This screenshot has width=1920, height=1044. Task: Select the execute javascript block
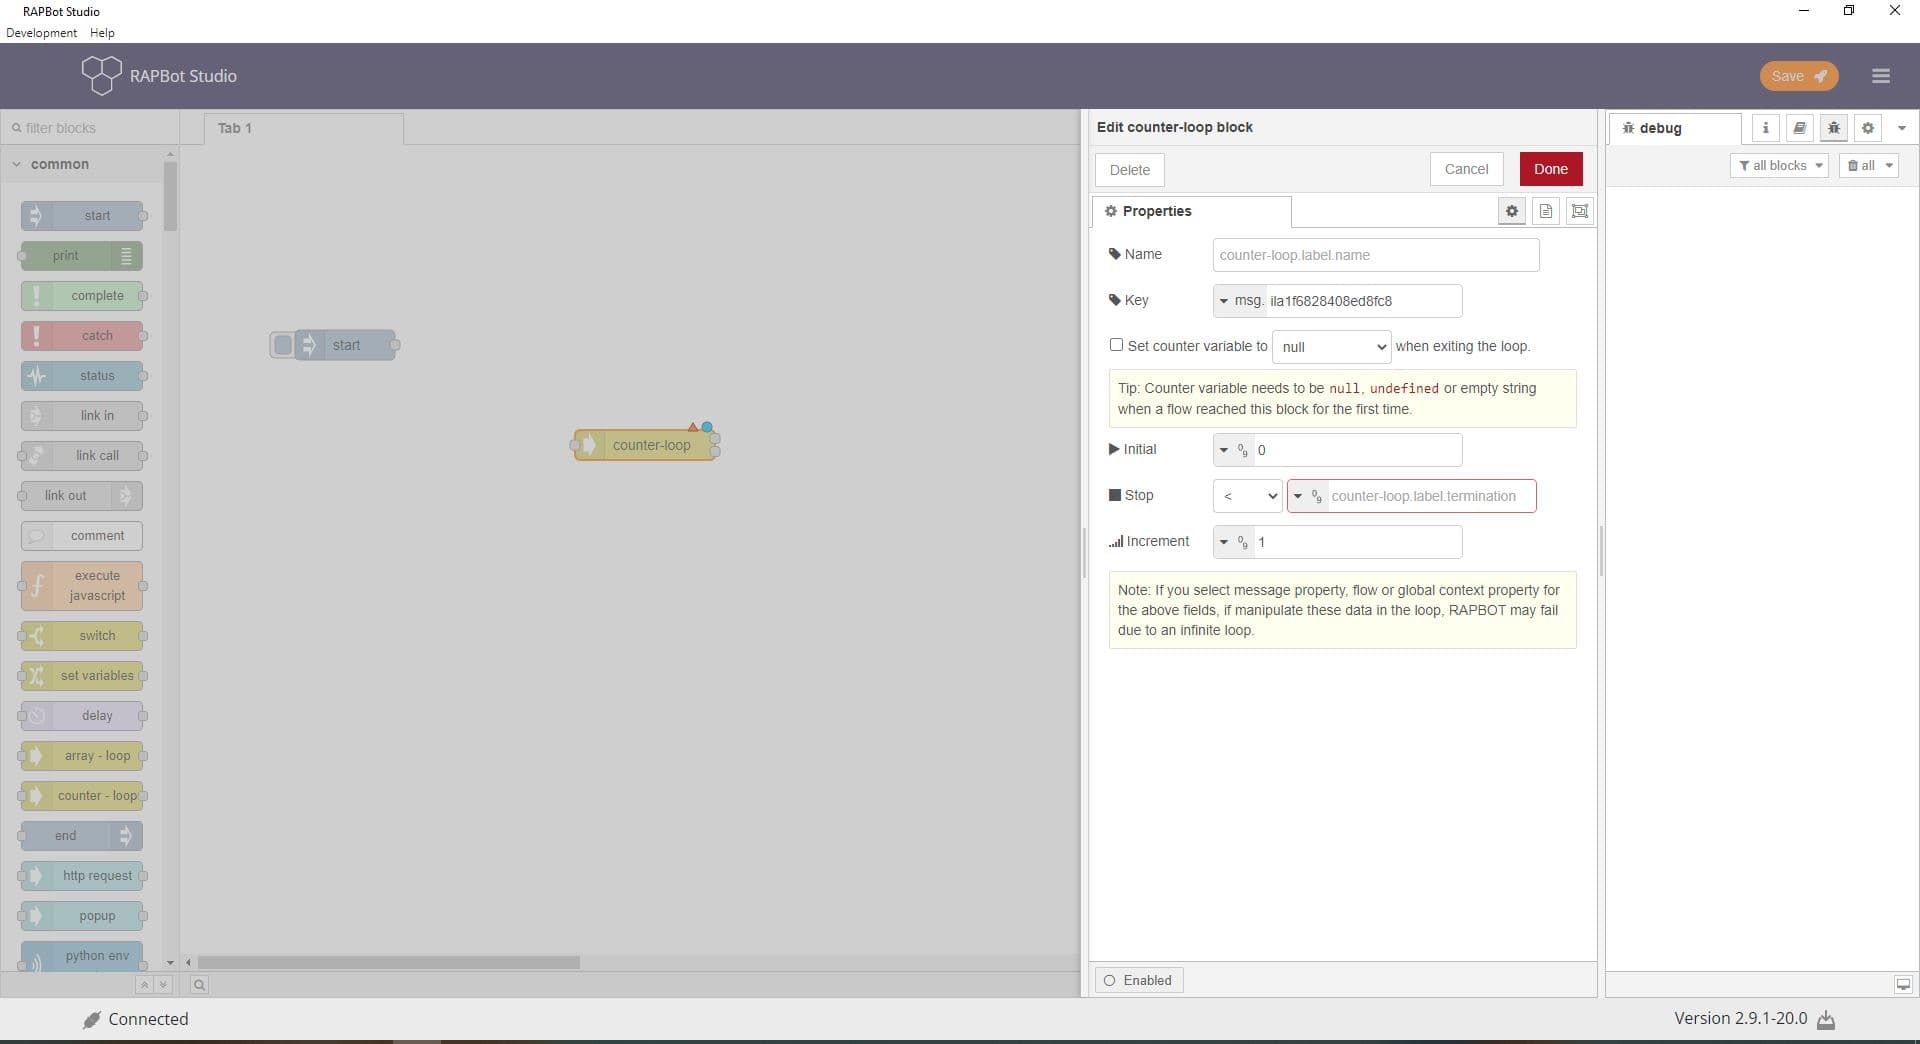(82, 586)
